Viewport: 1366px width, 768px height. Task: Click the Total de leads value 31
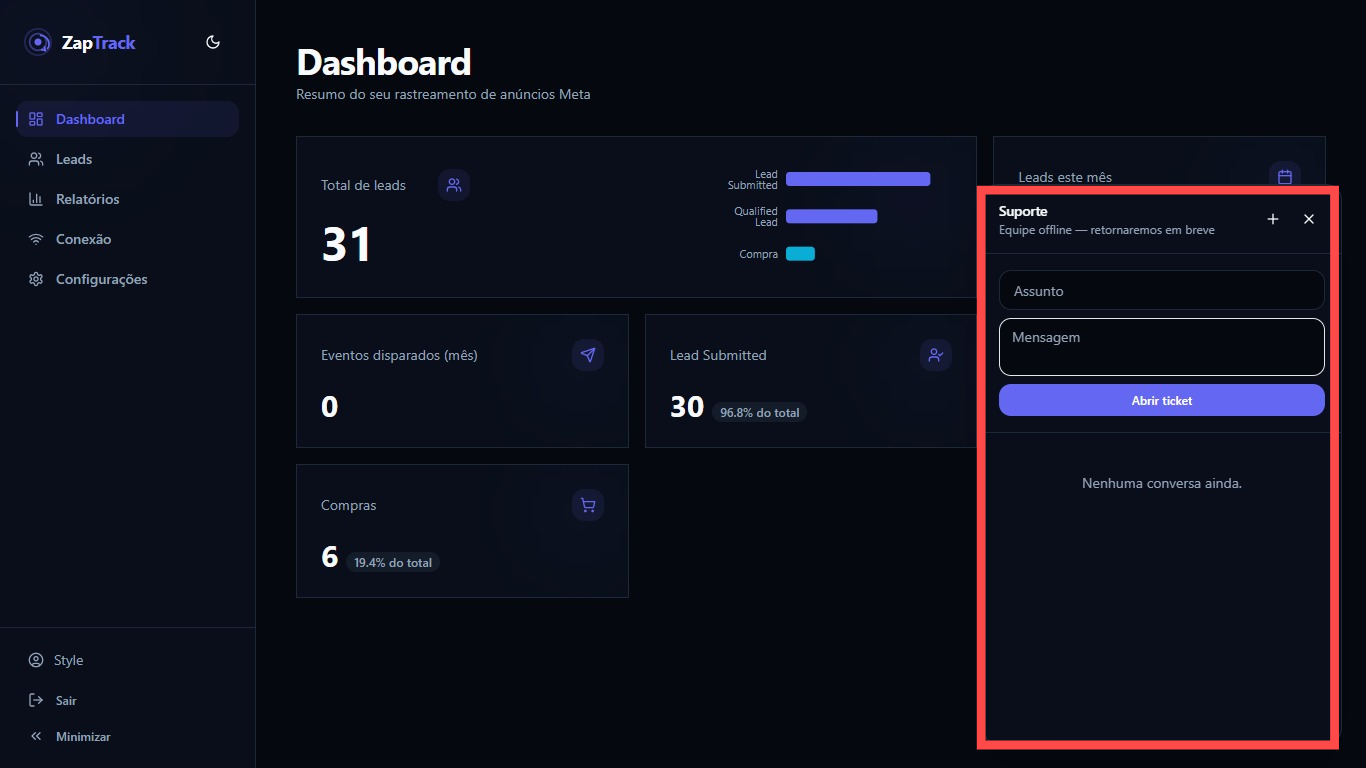point(347,244)
